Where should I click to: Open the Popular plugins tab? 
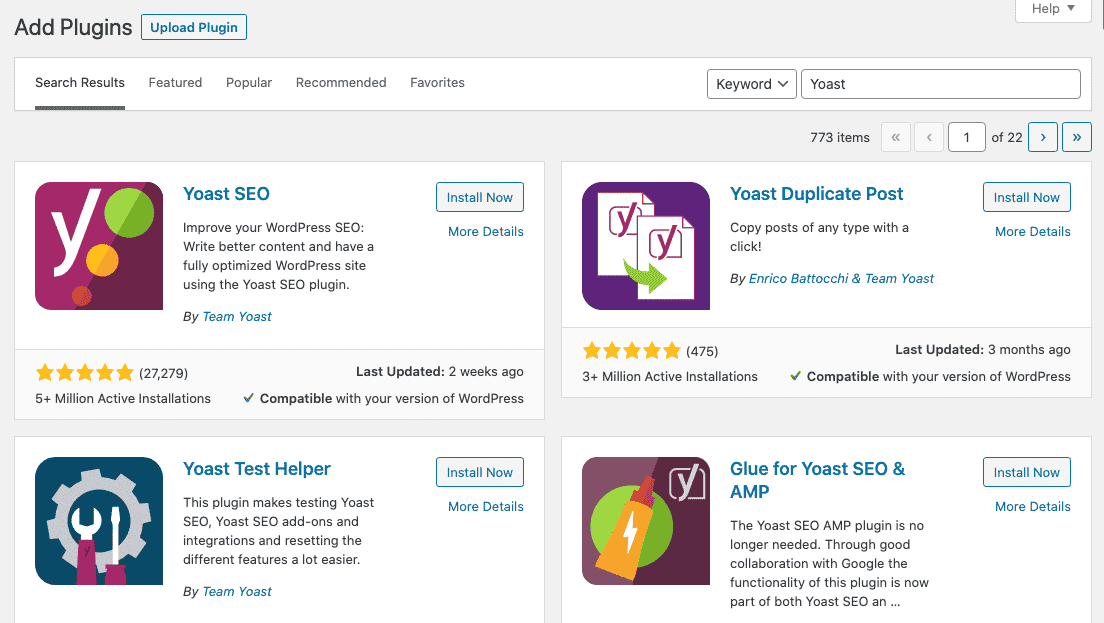pos(249,82)
